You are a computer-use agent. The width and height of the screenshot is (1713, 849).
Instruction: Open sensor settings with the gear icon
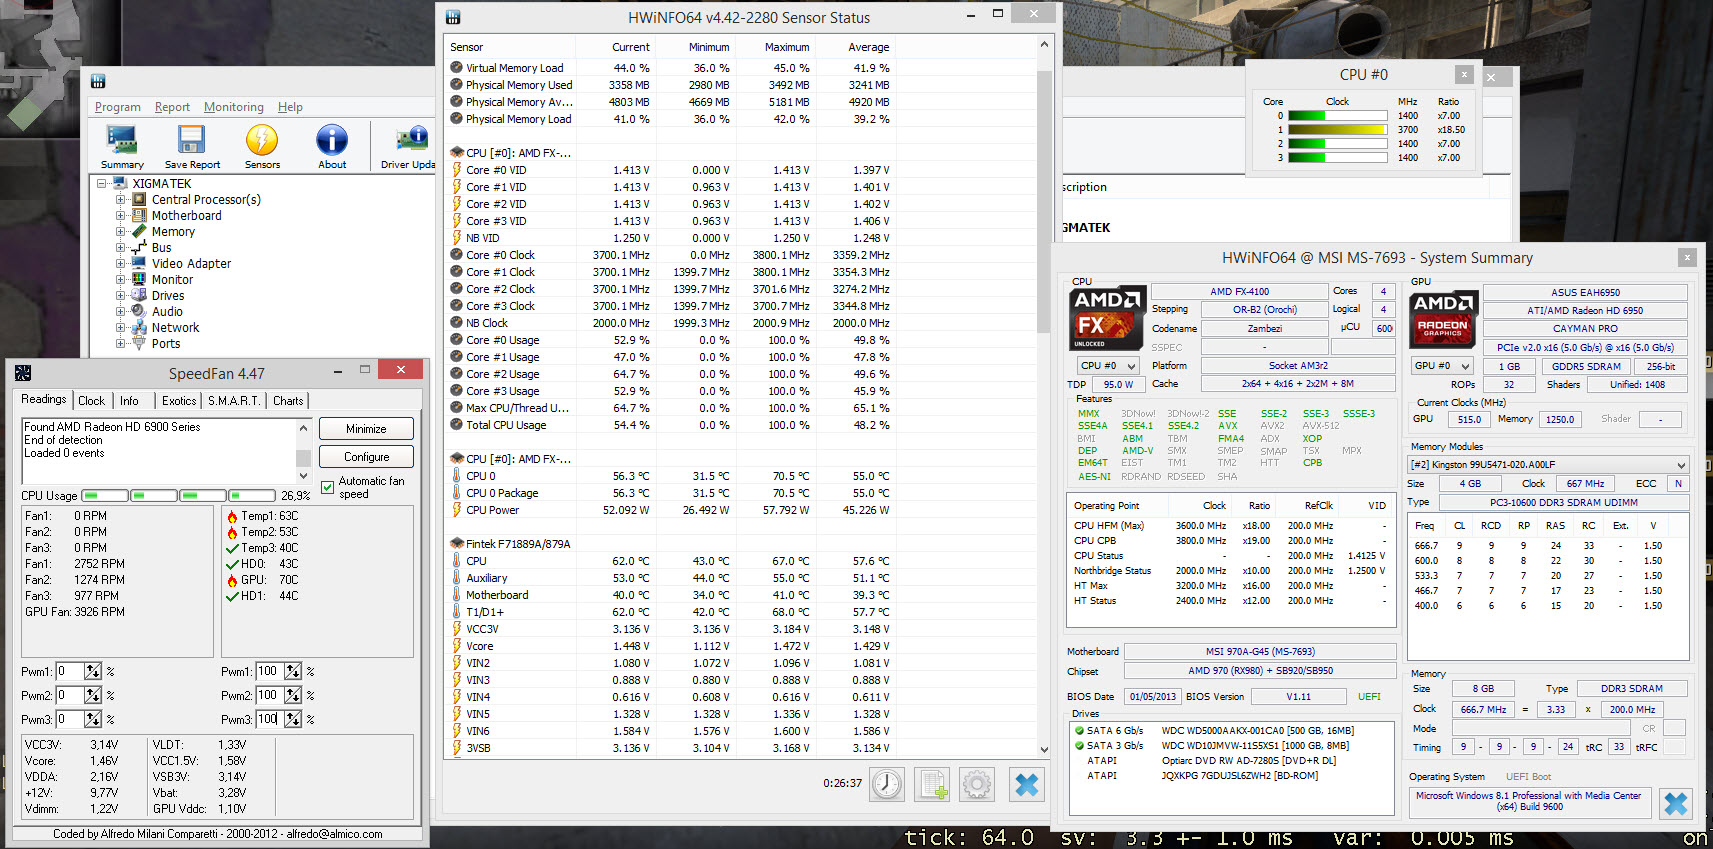977,785
